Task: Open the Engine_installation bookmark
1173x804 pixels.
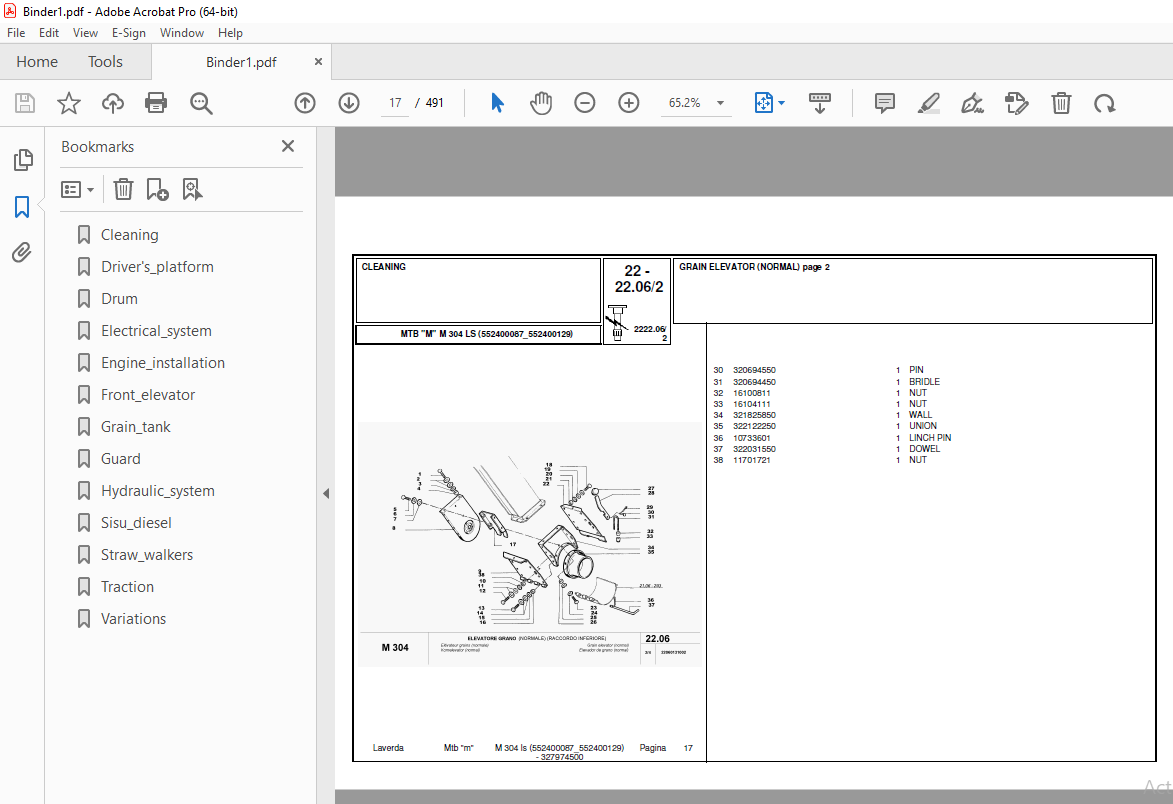Action: tap(163, 363)
